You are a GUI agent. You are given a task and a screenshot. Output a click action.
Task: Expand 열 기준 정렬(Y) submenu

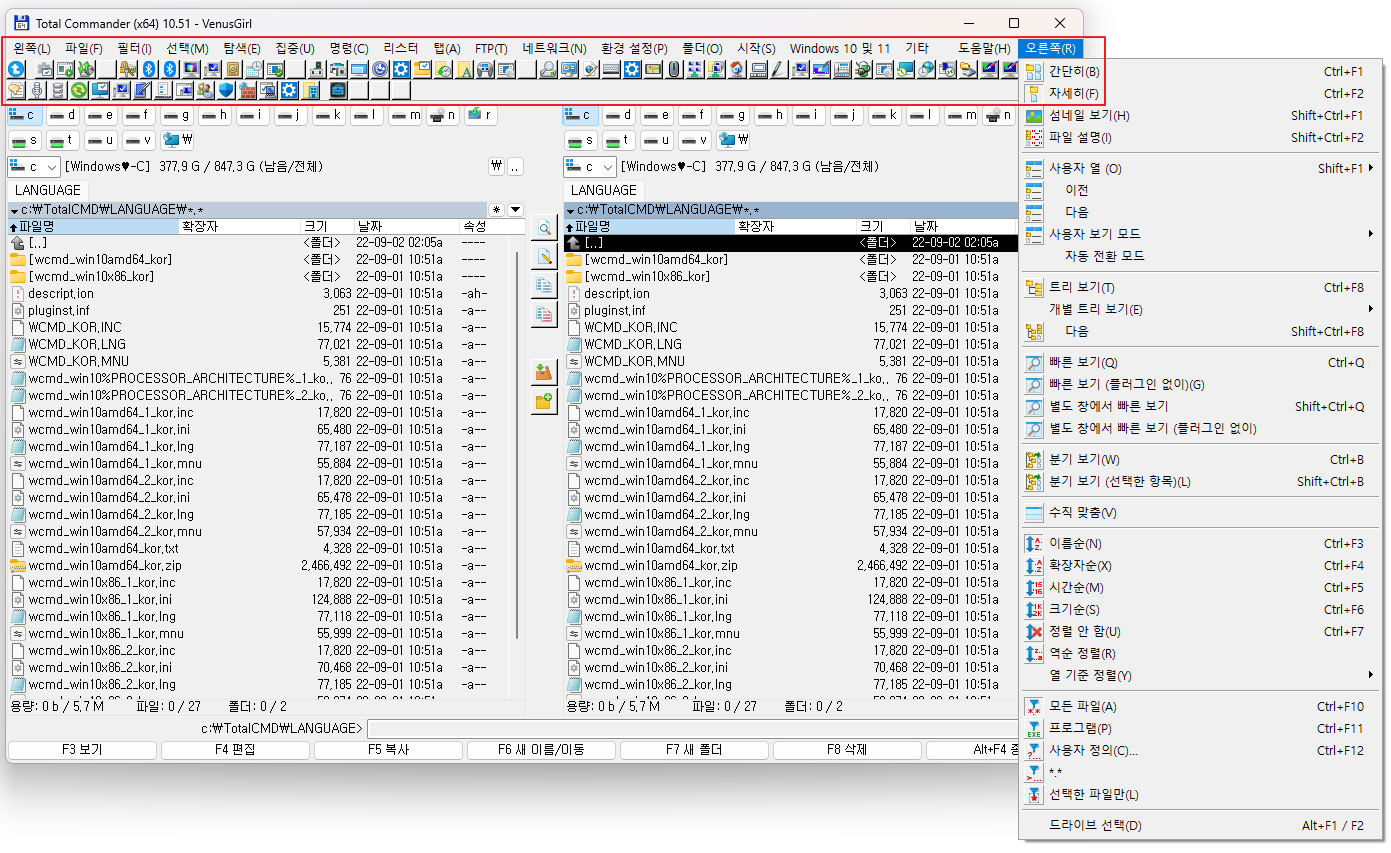[1198, 676]
